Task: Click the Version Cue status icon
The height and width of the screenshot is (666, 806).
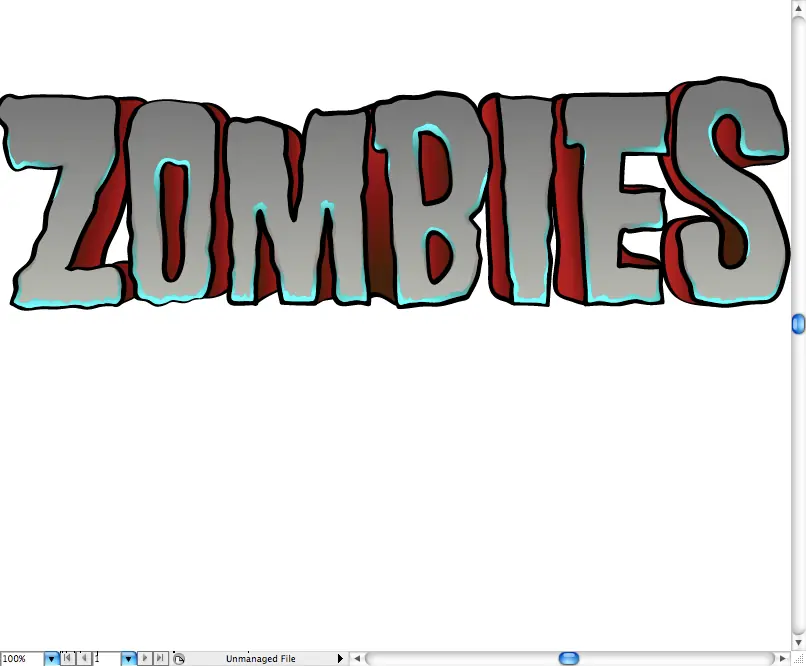Action: (179, 659)
